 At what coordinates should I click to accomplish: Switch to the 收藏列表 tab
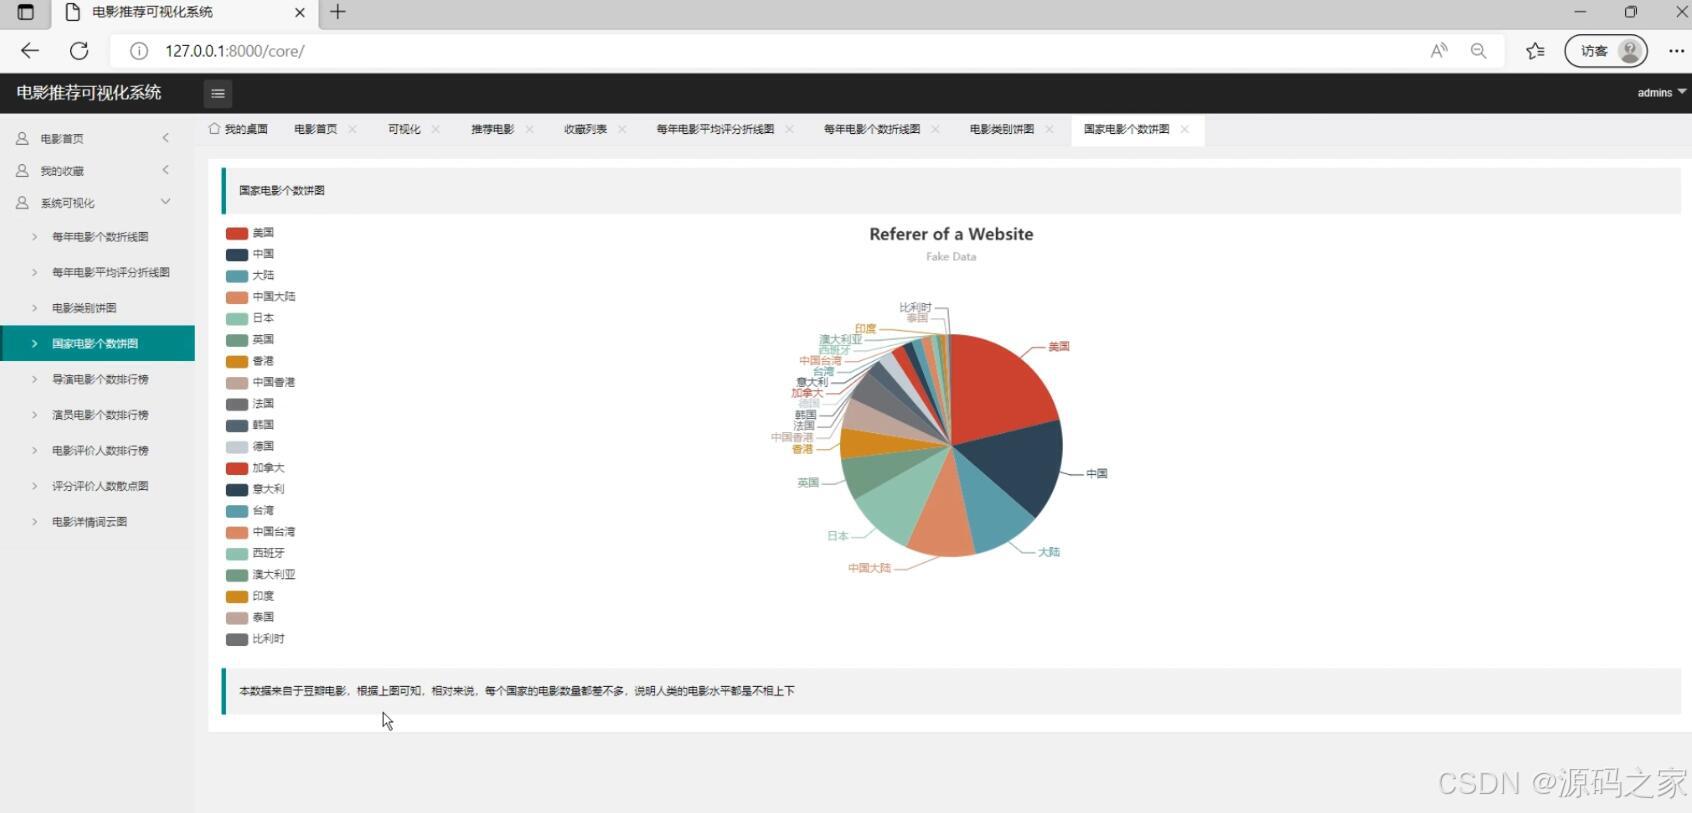[585, 129]
